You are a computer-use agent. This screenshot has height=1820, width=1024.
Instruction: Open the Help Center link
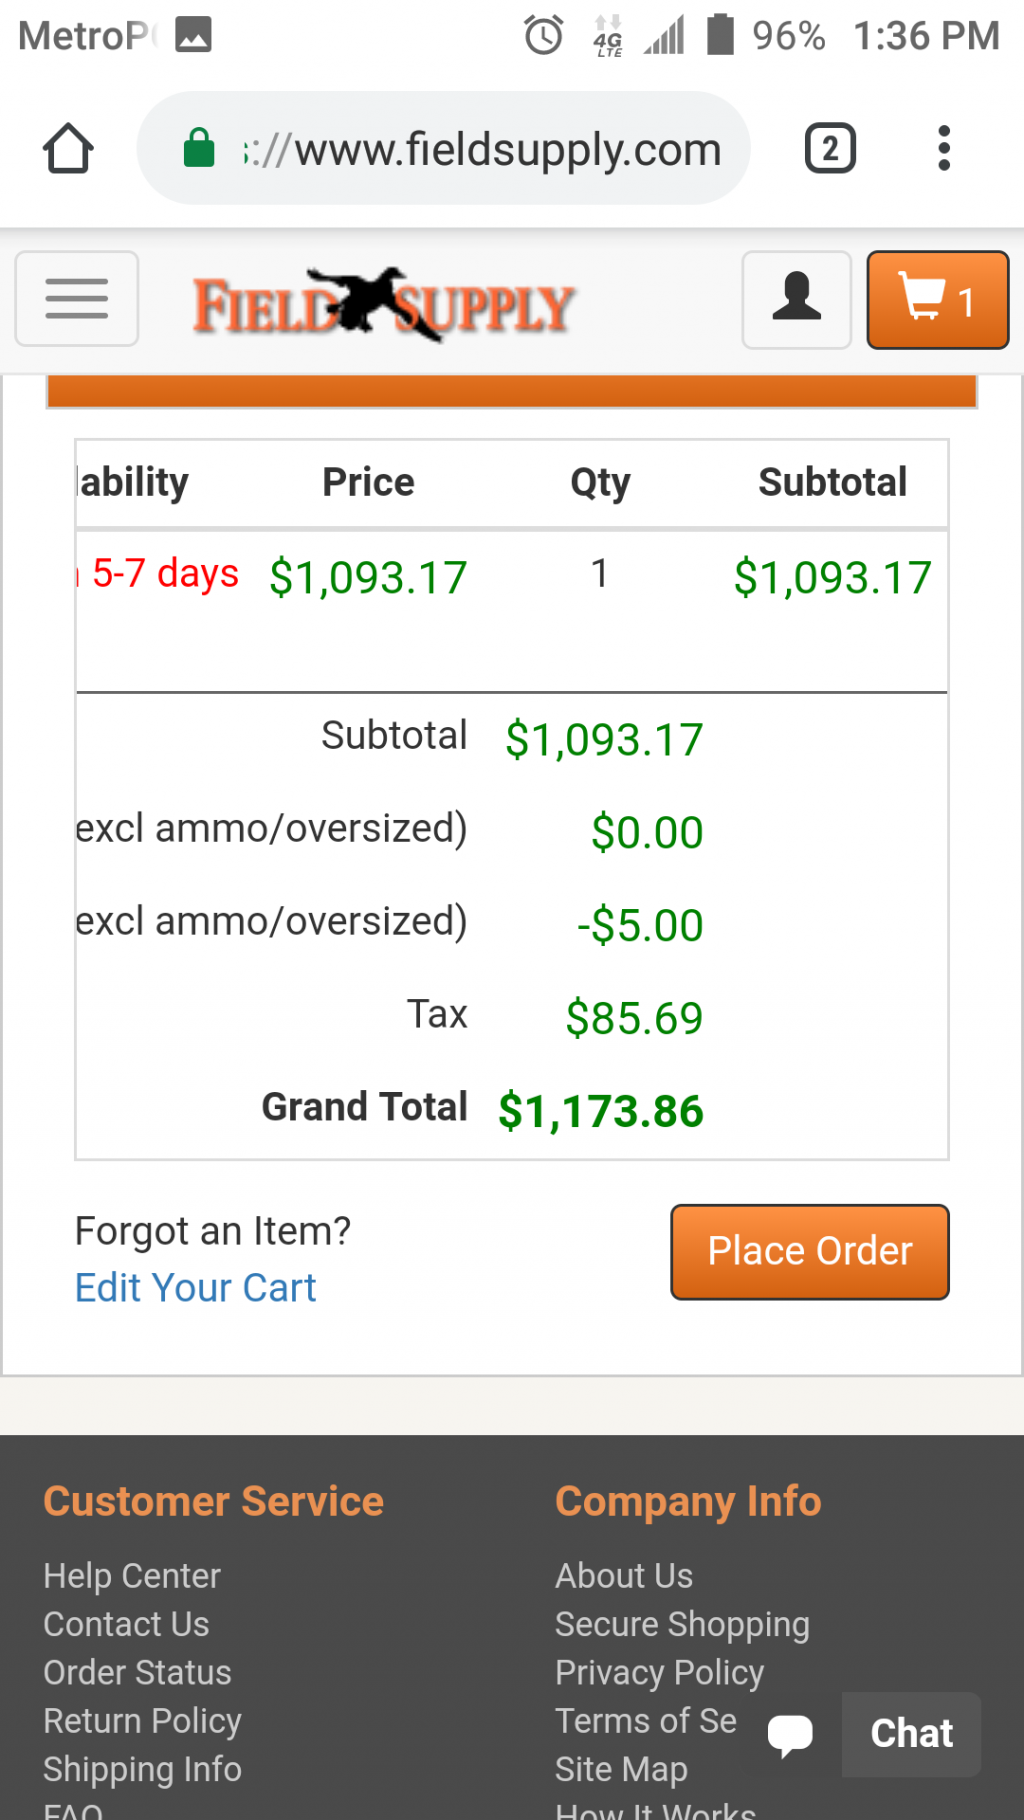132,1576
